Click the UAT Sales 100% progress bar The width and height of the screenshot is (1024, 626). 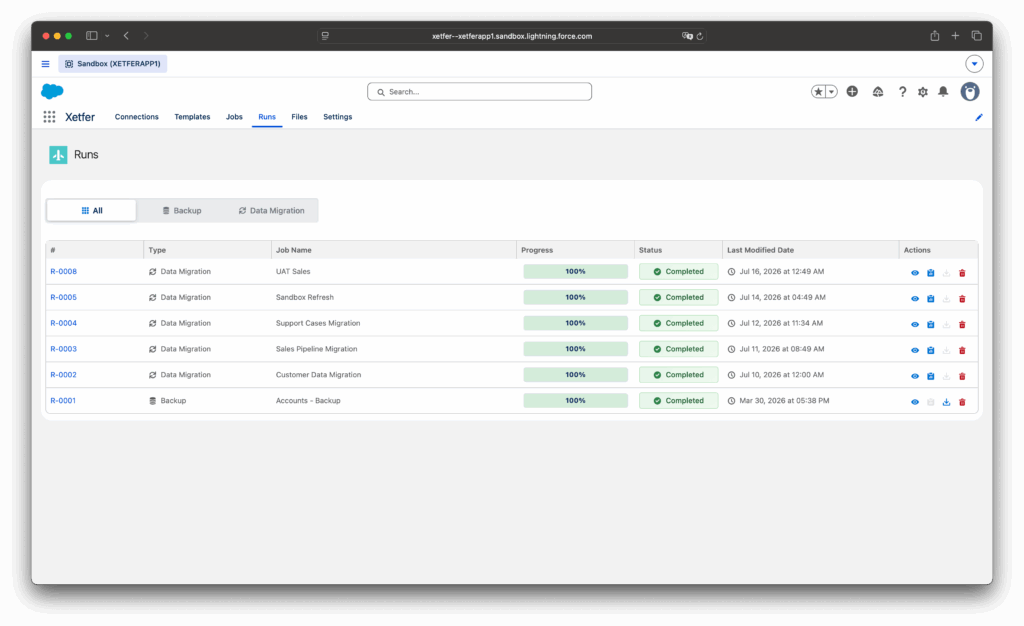coord(575,272)
